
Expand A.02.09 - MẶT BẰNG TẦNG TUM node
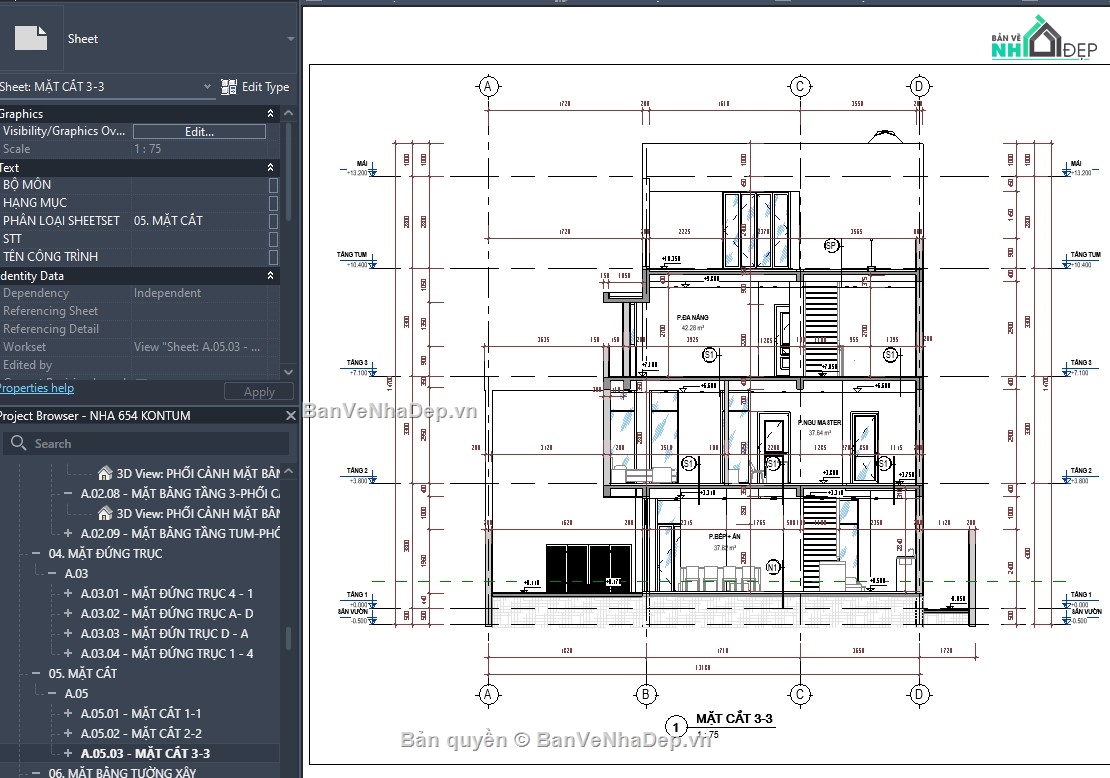click(x=68, y=533)
